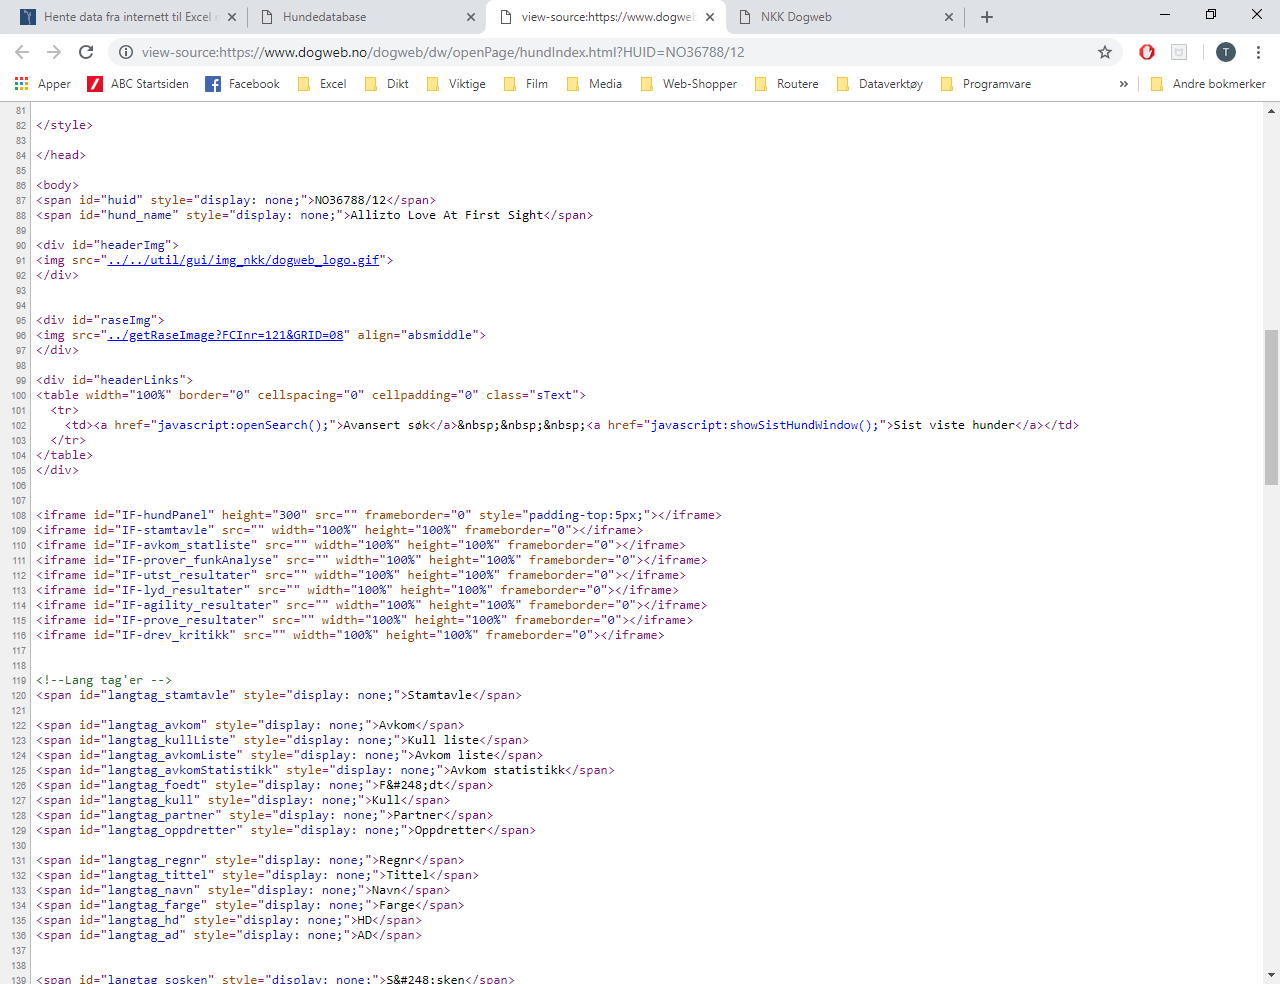Click the 'Sist viste hunder' text

pyautogui.click(x=954, y=425)
